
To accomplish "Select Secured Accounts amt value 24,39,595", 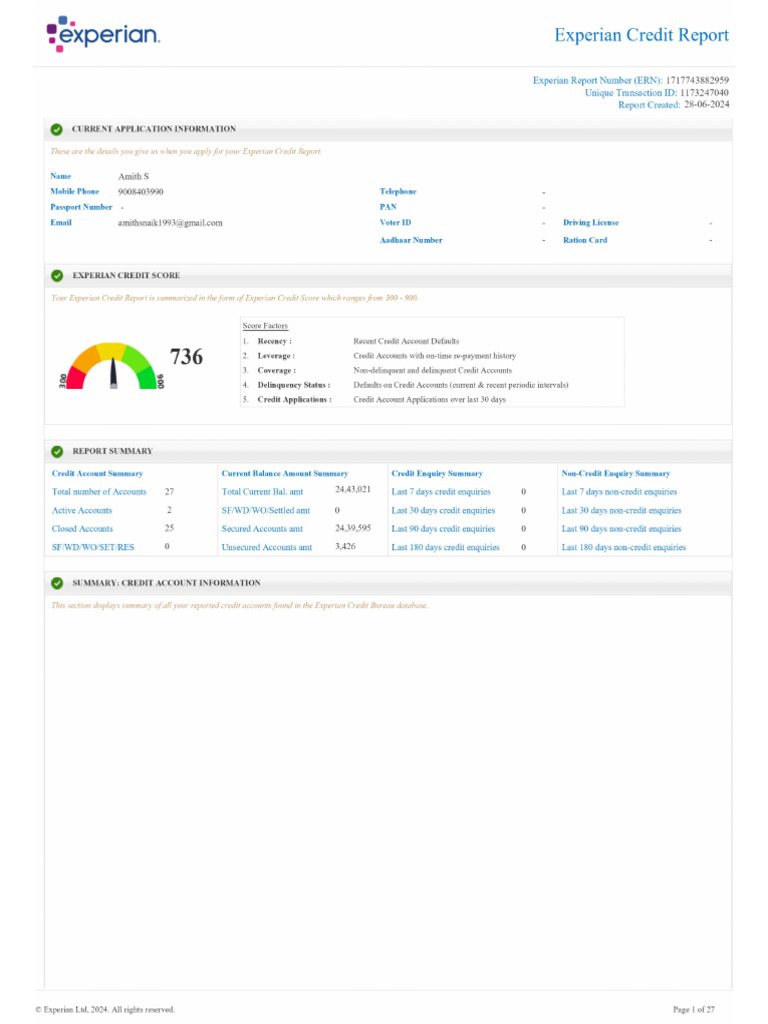I will pyautogui.click(x=353, y=528).
